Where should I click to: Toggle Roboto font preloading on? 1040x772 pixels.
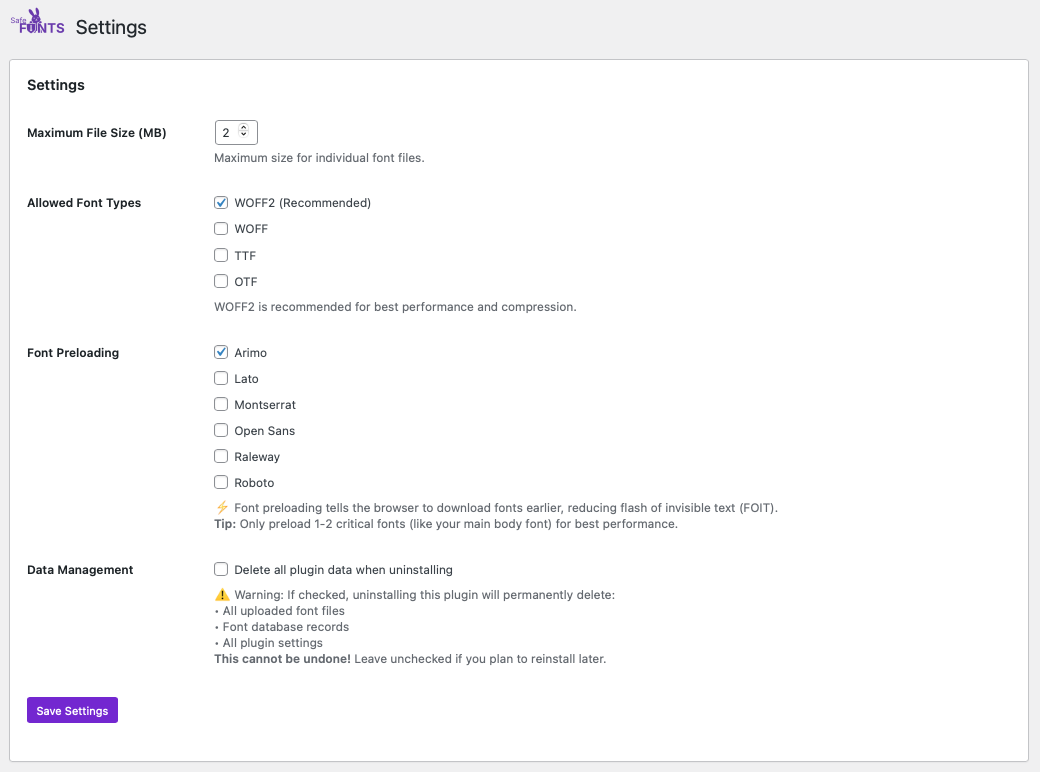[x=221, y=482]
